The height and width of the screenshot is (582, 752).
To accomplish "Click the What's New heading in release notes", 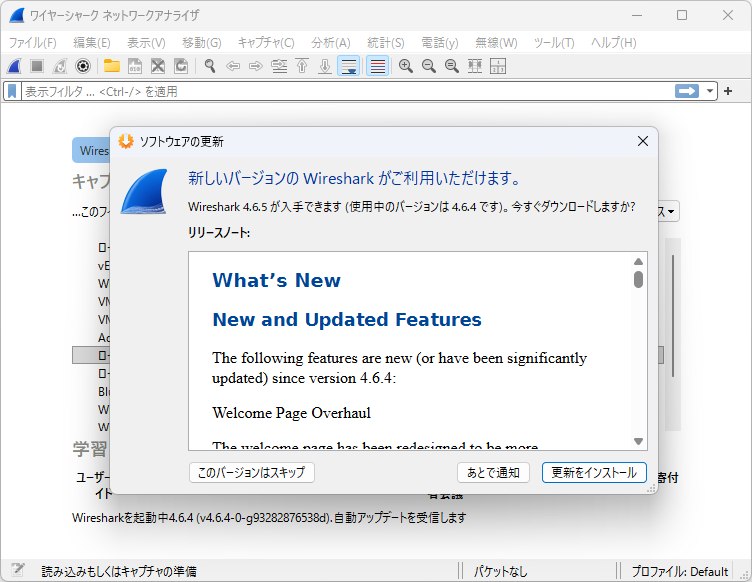I will pos(276,280).
